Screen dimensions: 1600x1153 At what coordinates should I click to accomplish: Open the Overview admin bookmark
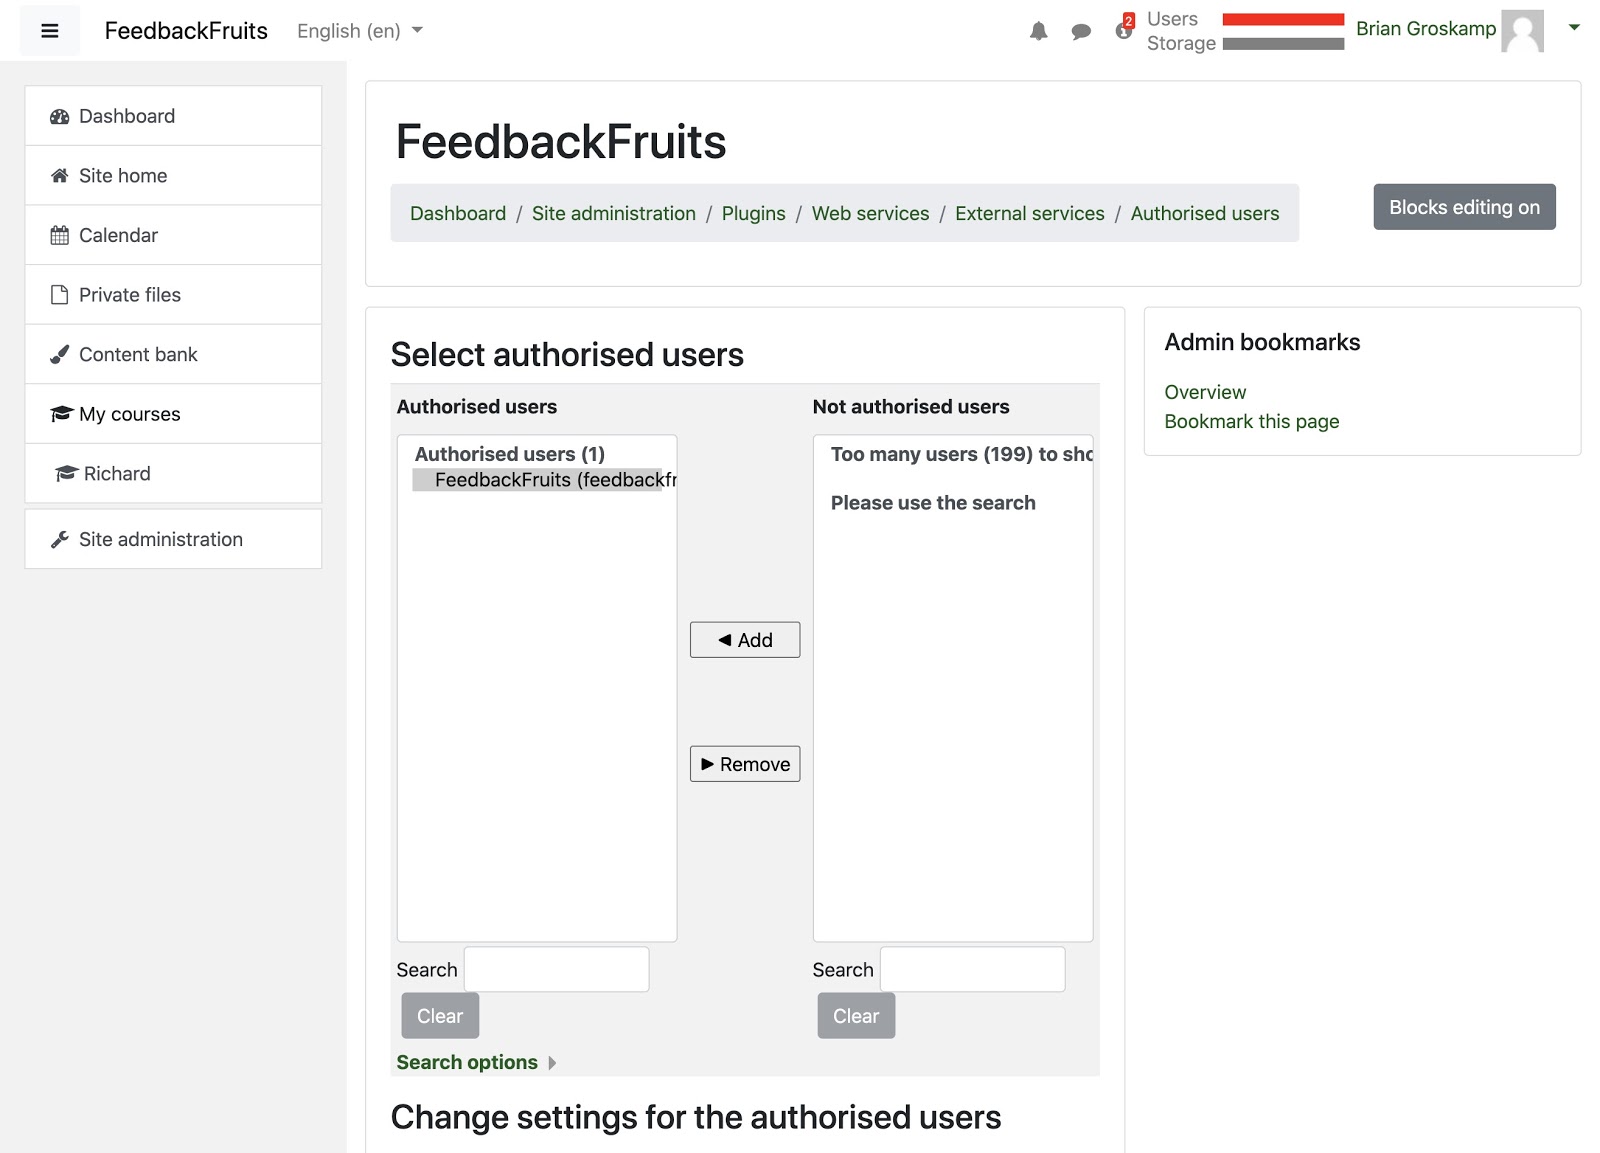click(1205, 392)
